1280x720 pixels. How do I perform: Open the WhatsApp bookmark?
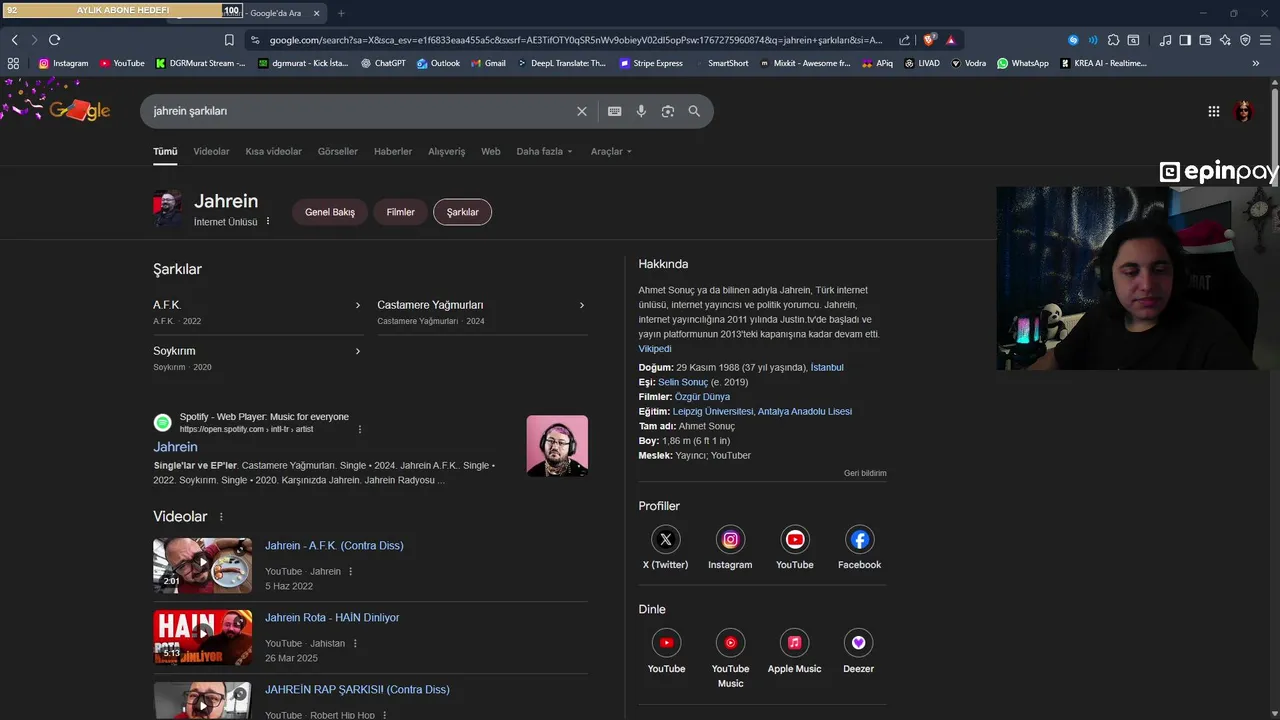click(x=1023, y=63)
